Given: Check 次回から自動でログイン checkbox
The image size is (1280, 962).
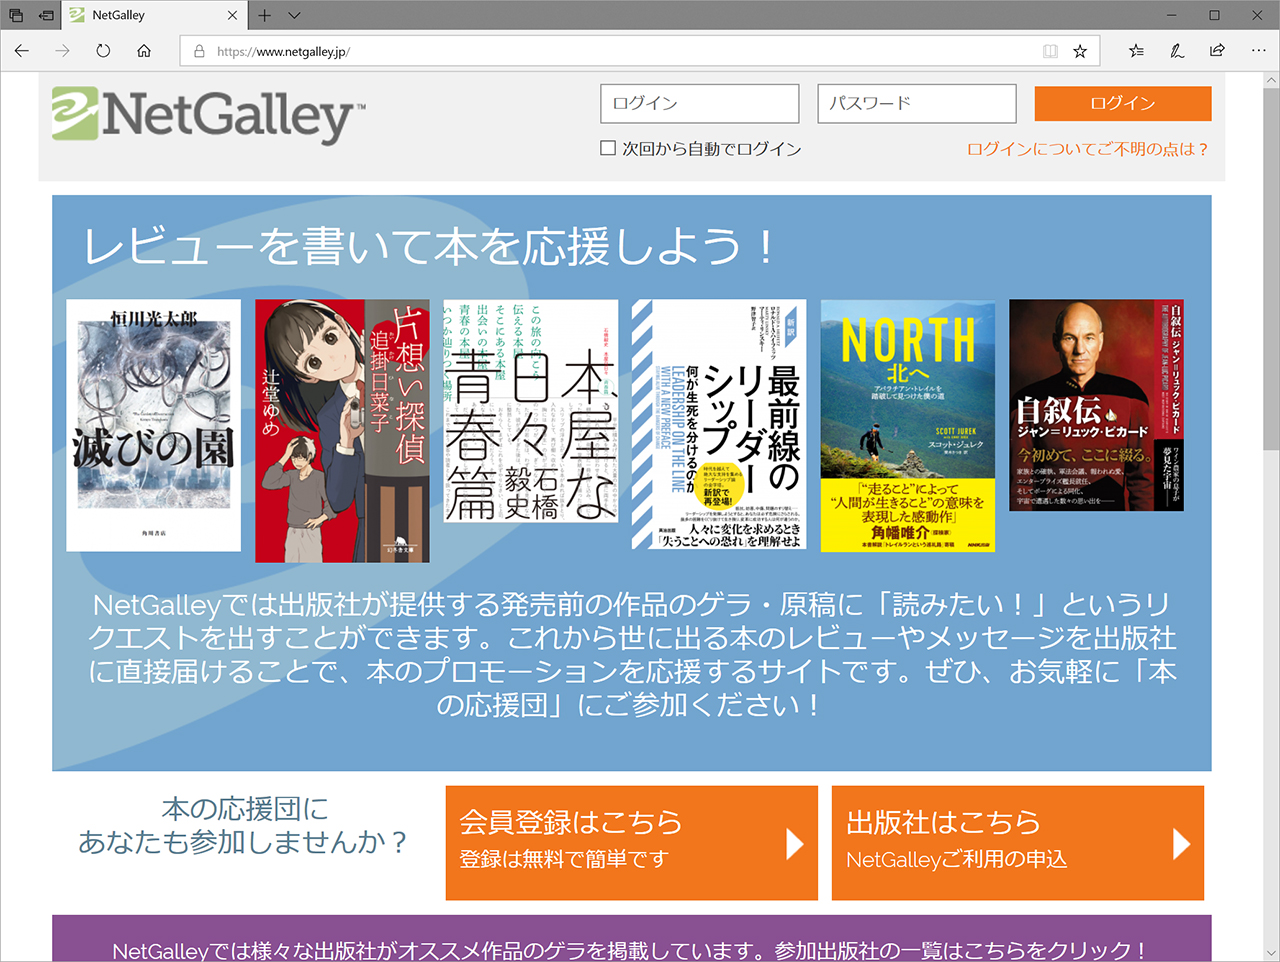Looking at the screenshot, I should (x=608, y=148).
